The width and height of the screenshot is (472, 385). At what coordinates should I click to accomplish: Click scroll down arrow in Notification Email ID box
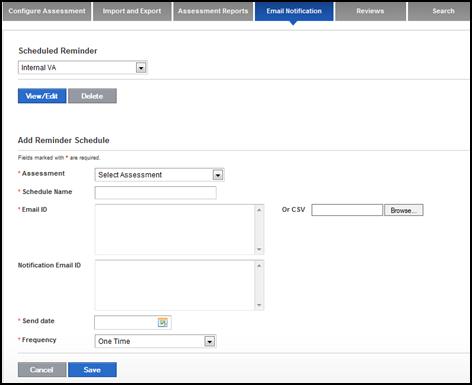259,305
